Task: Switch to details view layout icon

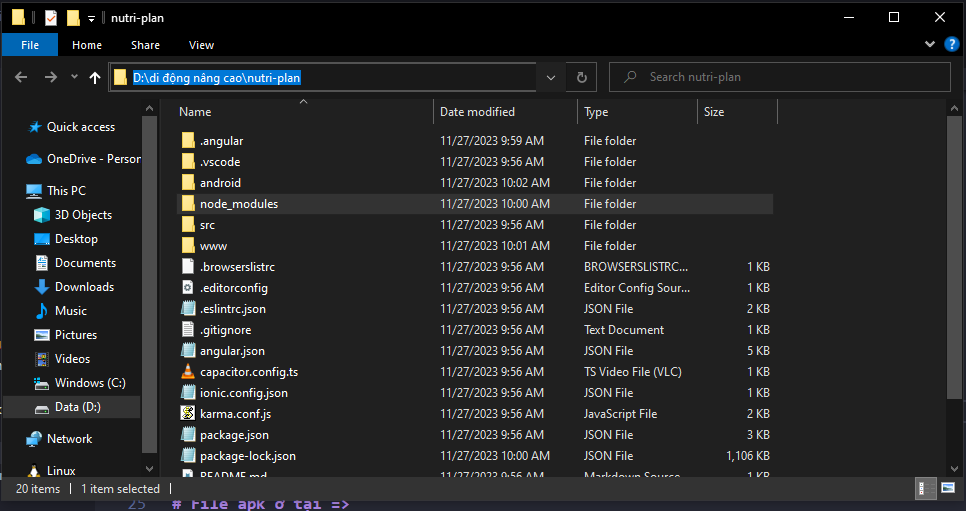Action: pyautogui.click(x=925, y=489)
